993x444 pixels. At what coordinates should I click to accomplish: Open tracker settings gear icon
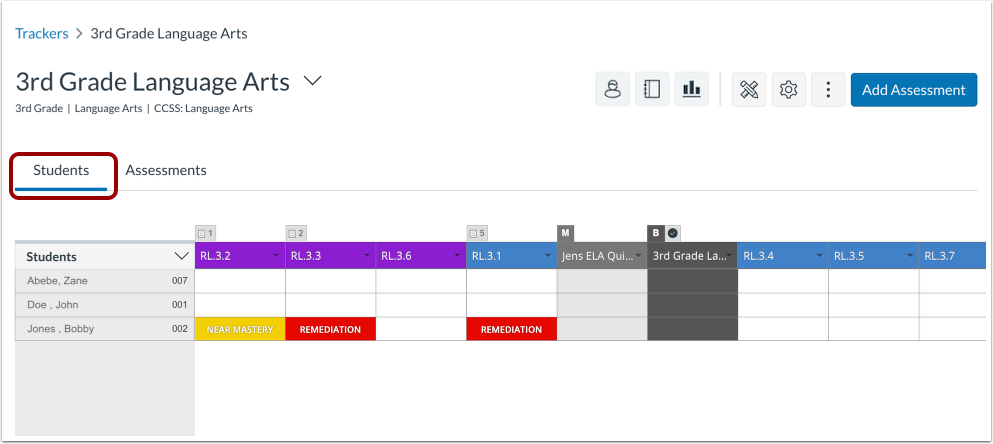[788, 89]
